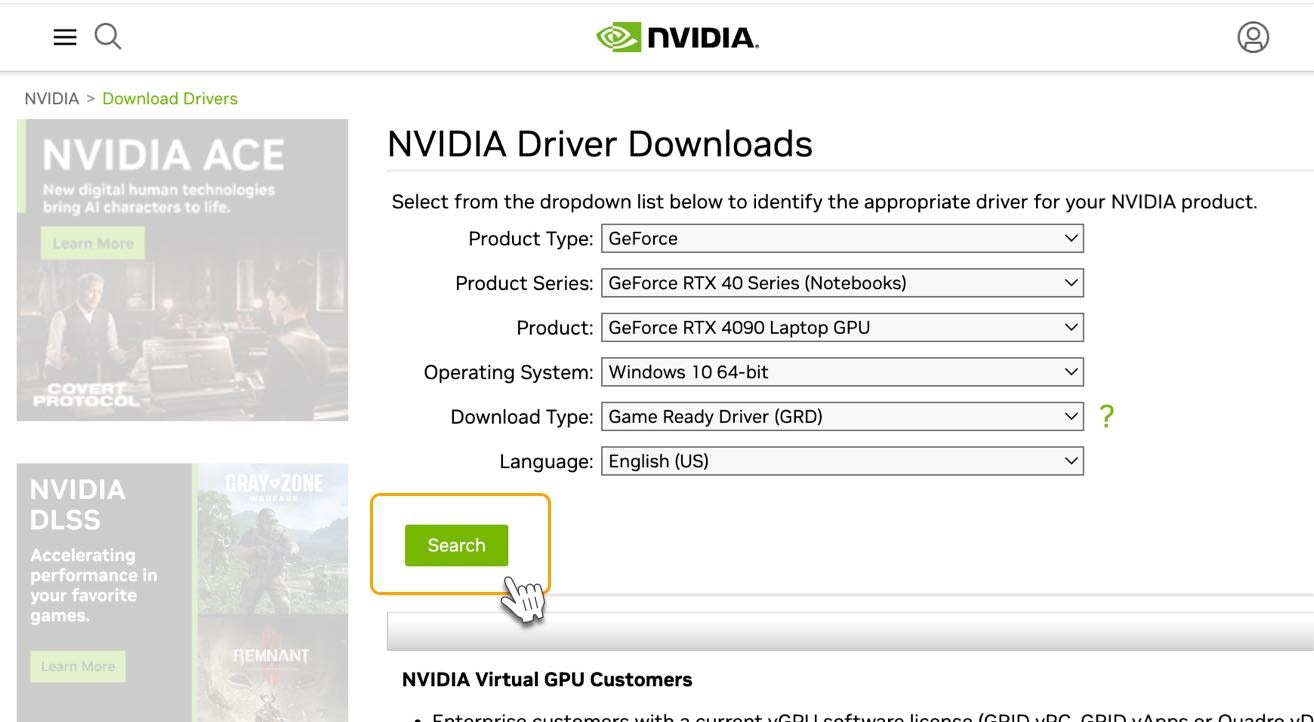Open the user account icon
The width and height of the screenshot is (1314, 722).
[x=1253, y=37]
